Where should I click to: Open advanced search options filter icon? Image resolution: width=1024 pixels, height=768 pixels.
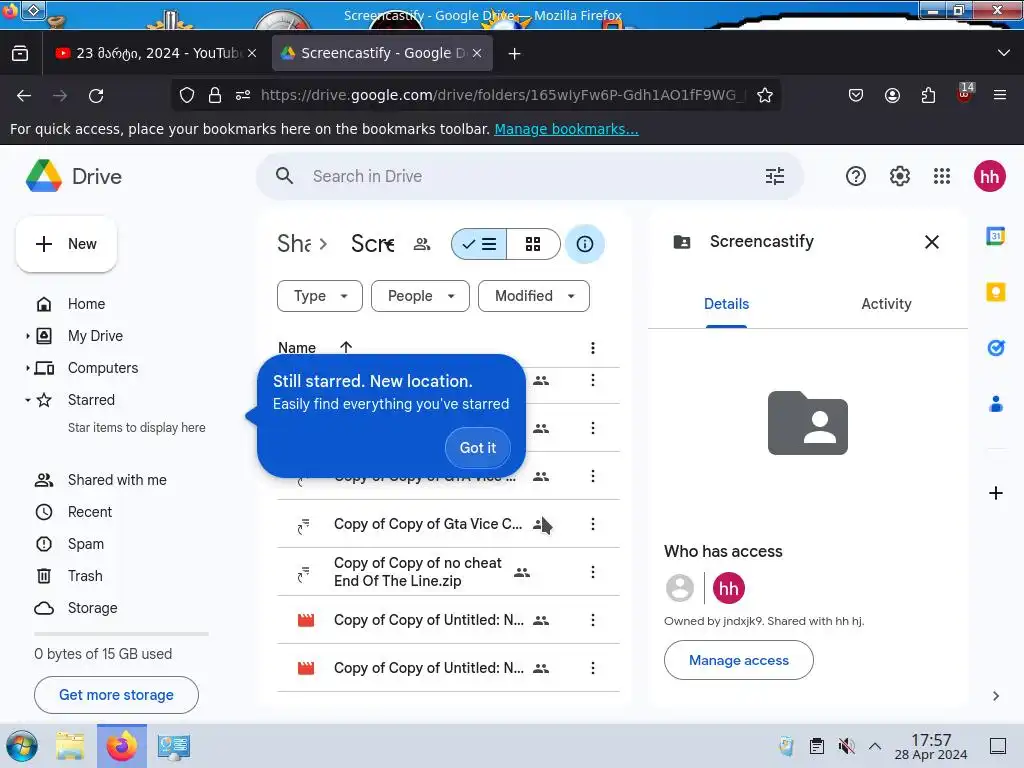point(775,176)
